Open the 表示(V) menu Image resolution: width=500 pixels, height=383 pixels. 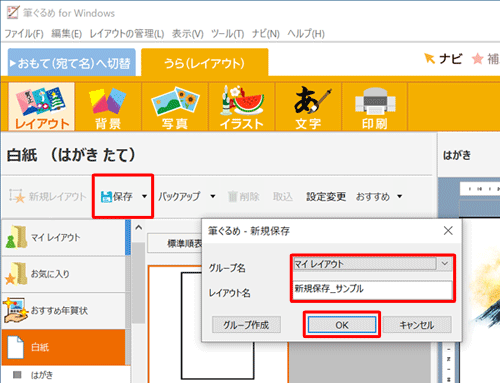pos(187,34)
